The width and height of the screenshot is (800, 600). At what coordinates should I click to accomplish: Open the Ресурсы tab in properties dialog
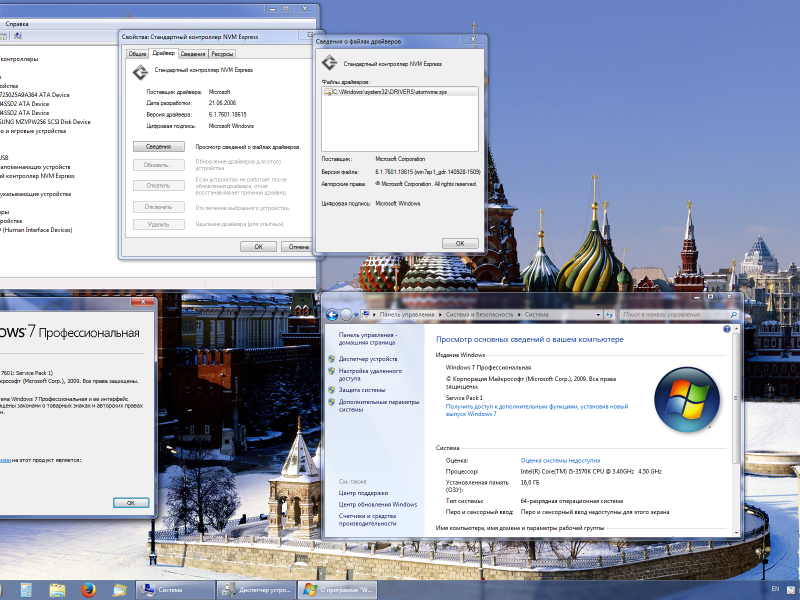[222, 54]
